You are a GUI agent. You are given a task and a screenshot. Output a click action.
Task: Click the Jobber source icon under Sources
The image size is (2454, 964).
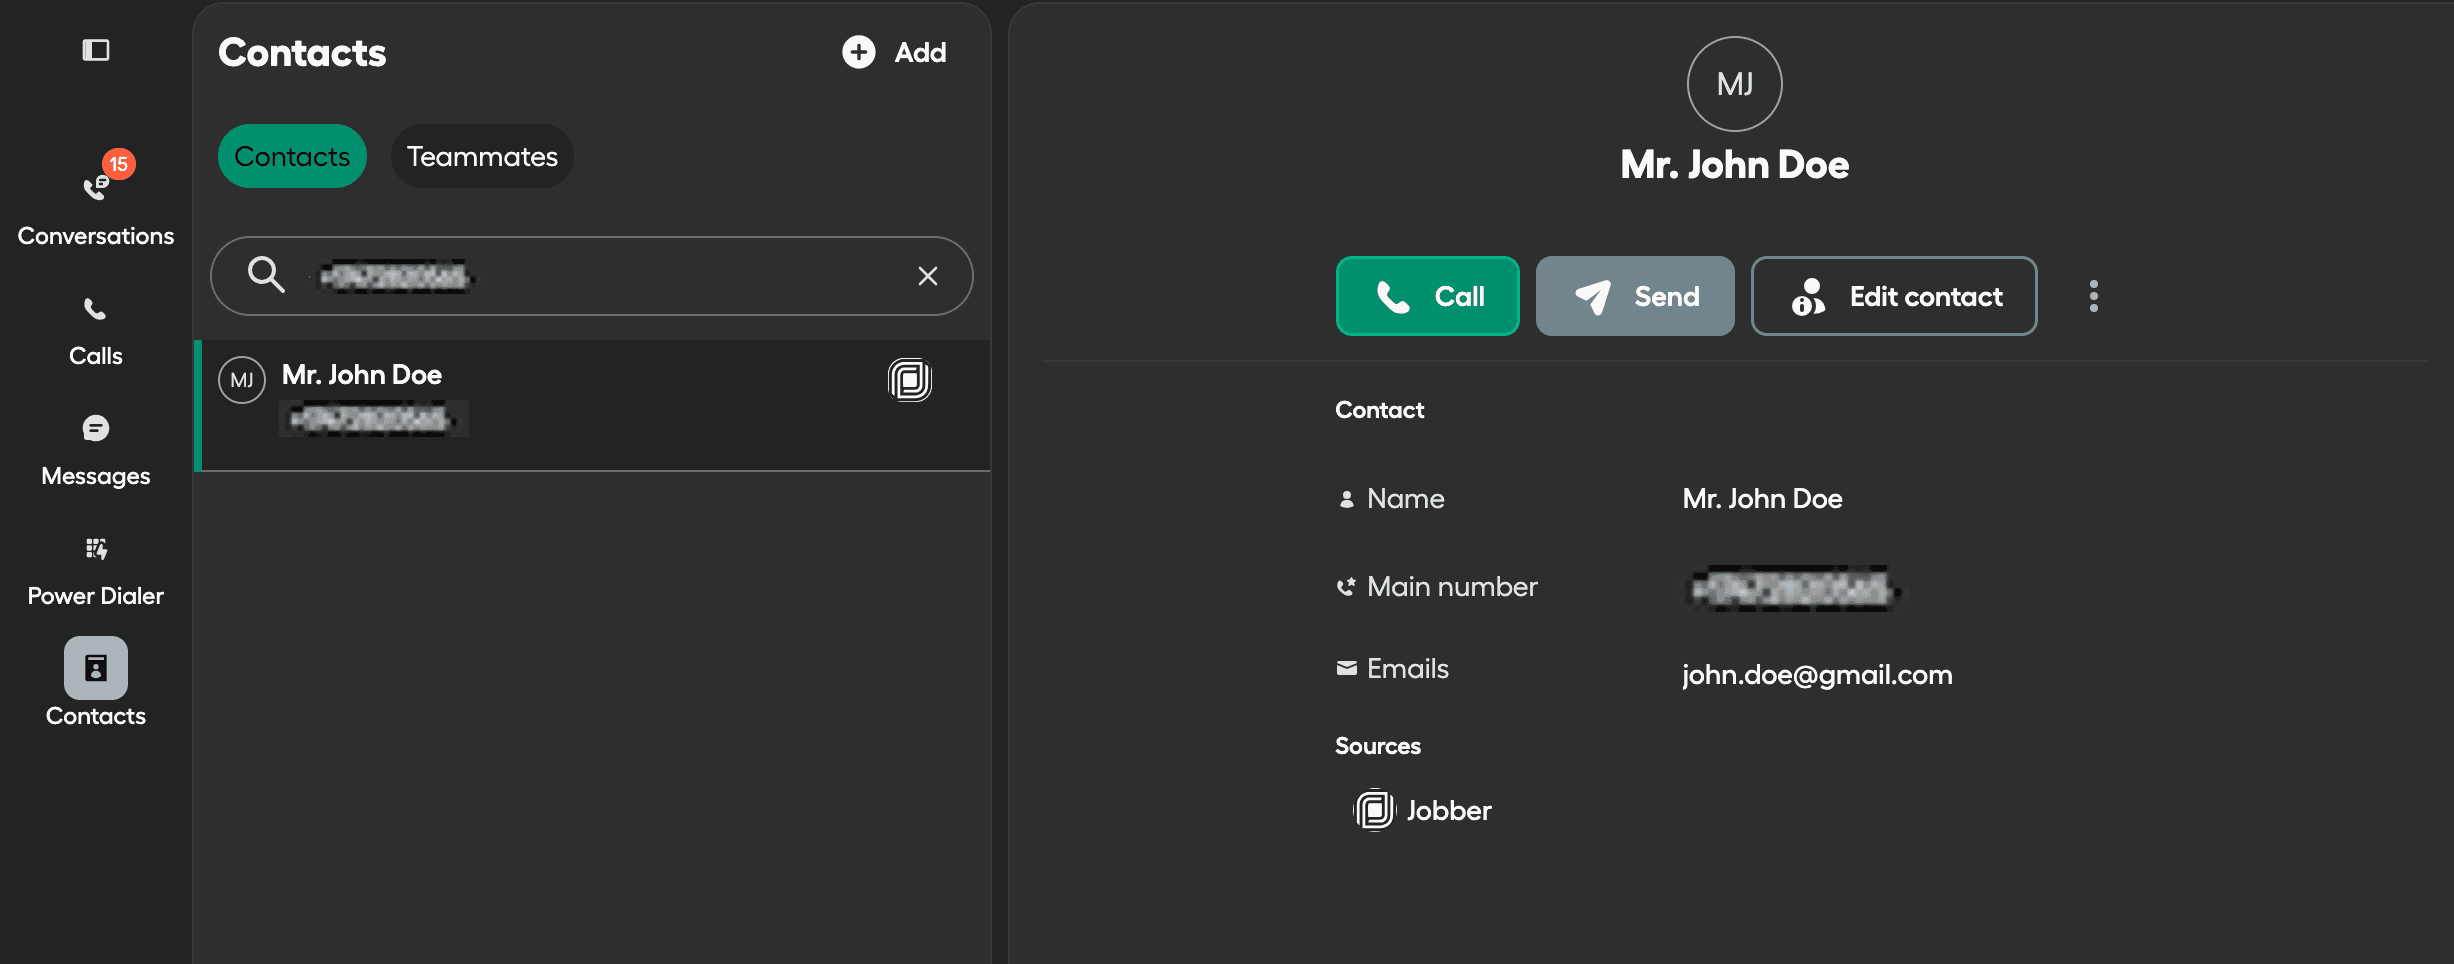1374,810
